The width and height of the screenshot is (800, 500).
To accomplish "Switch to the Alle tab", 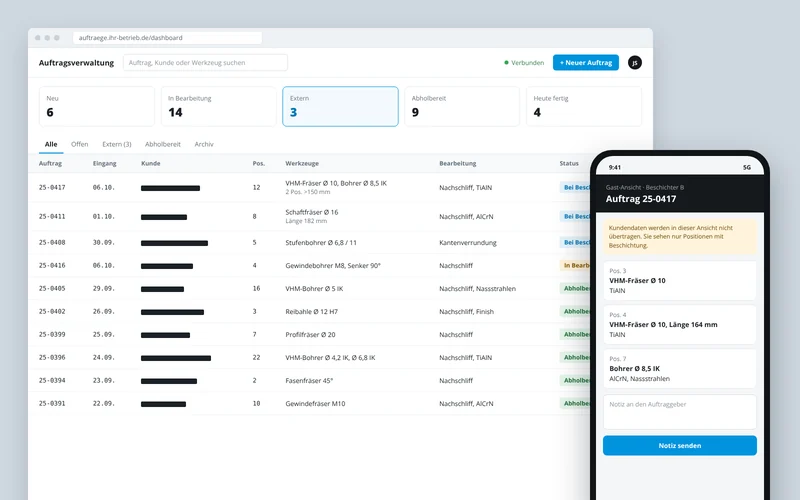I will [x=51, y=144].
